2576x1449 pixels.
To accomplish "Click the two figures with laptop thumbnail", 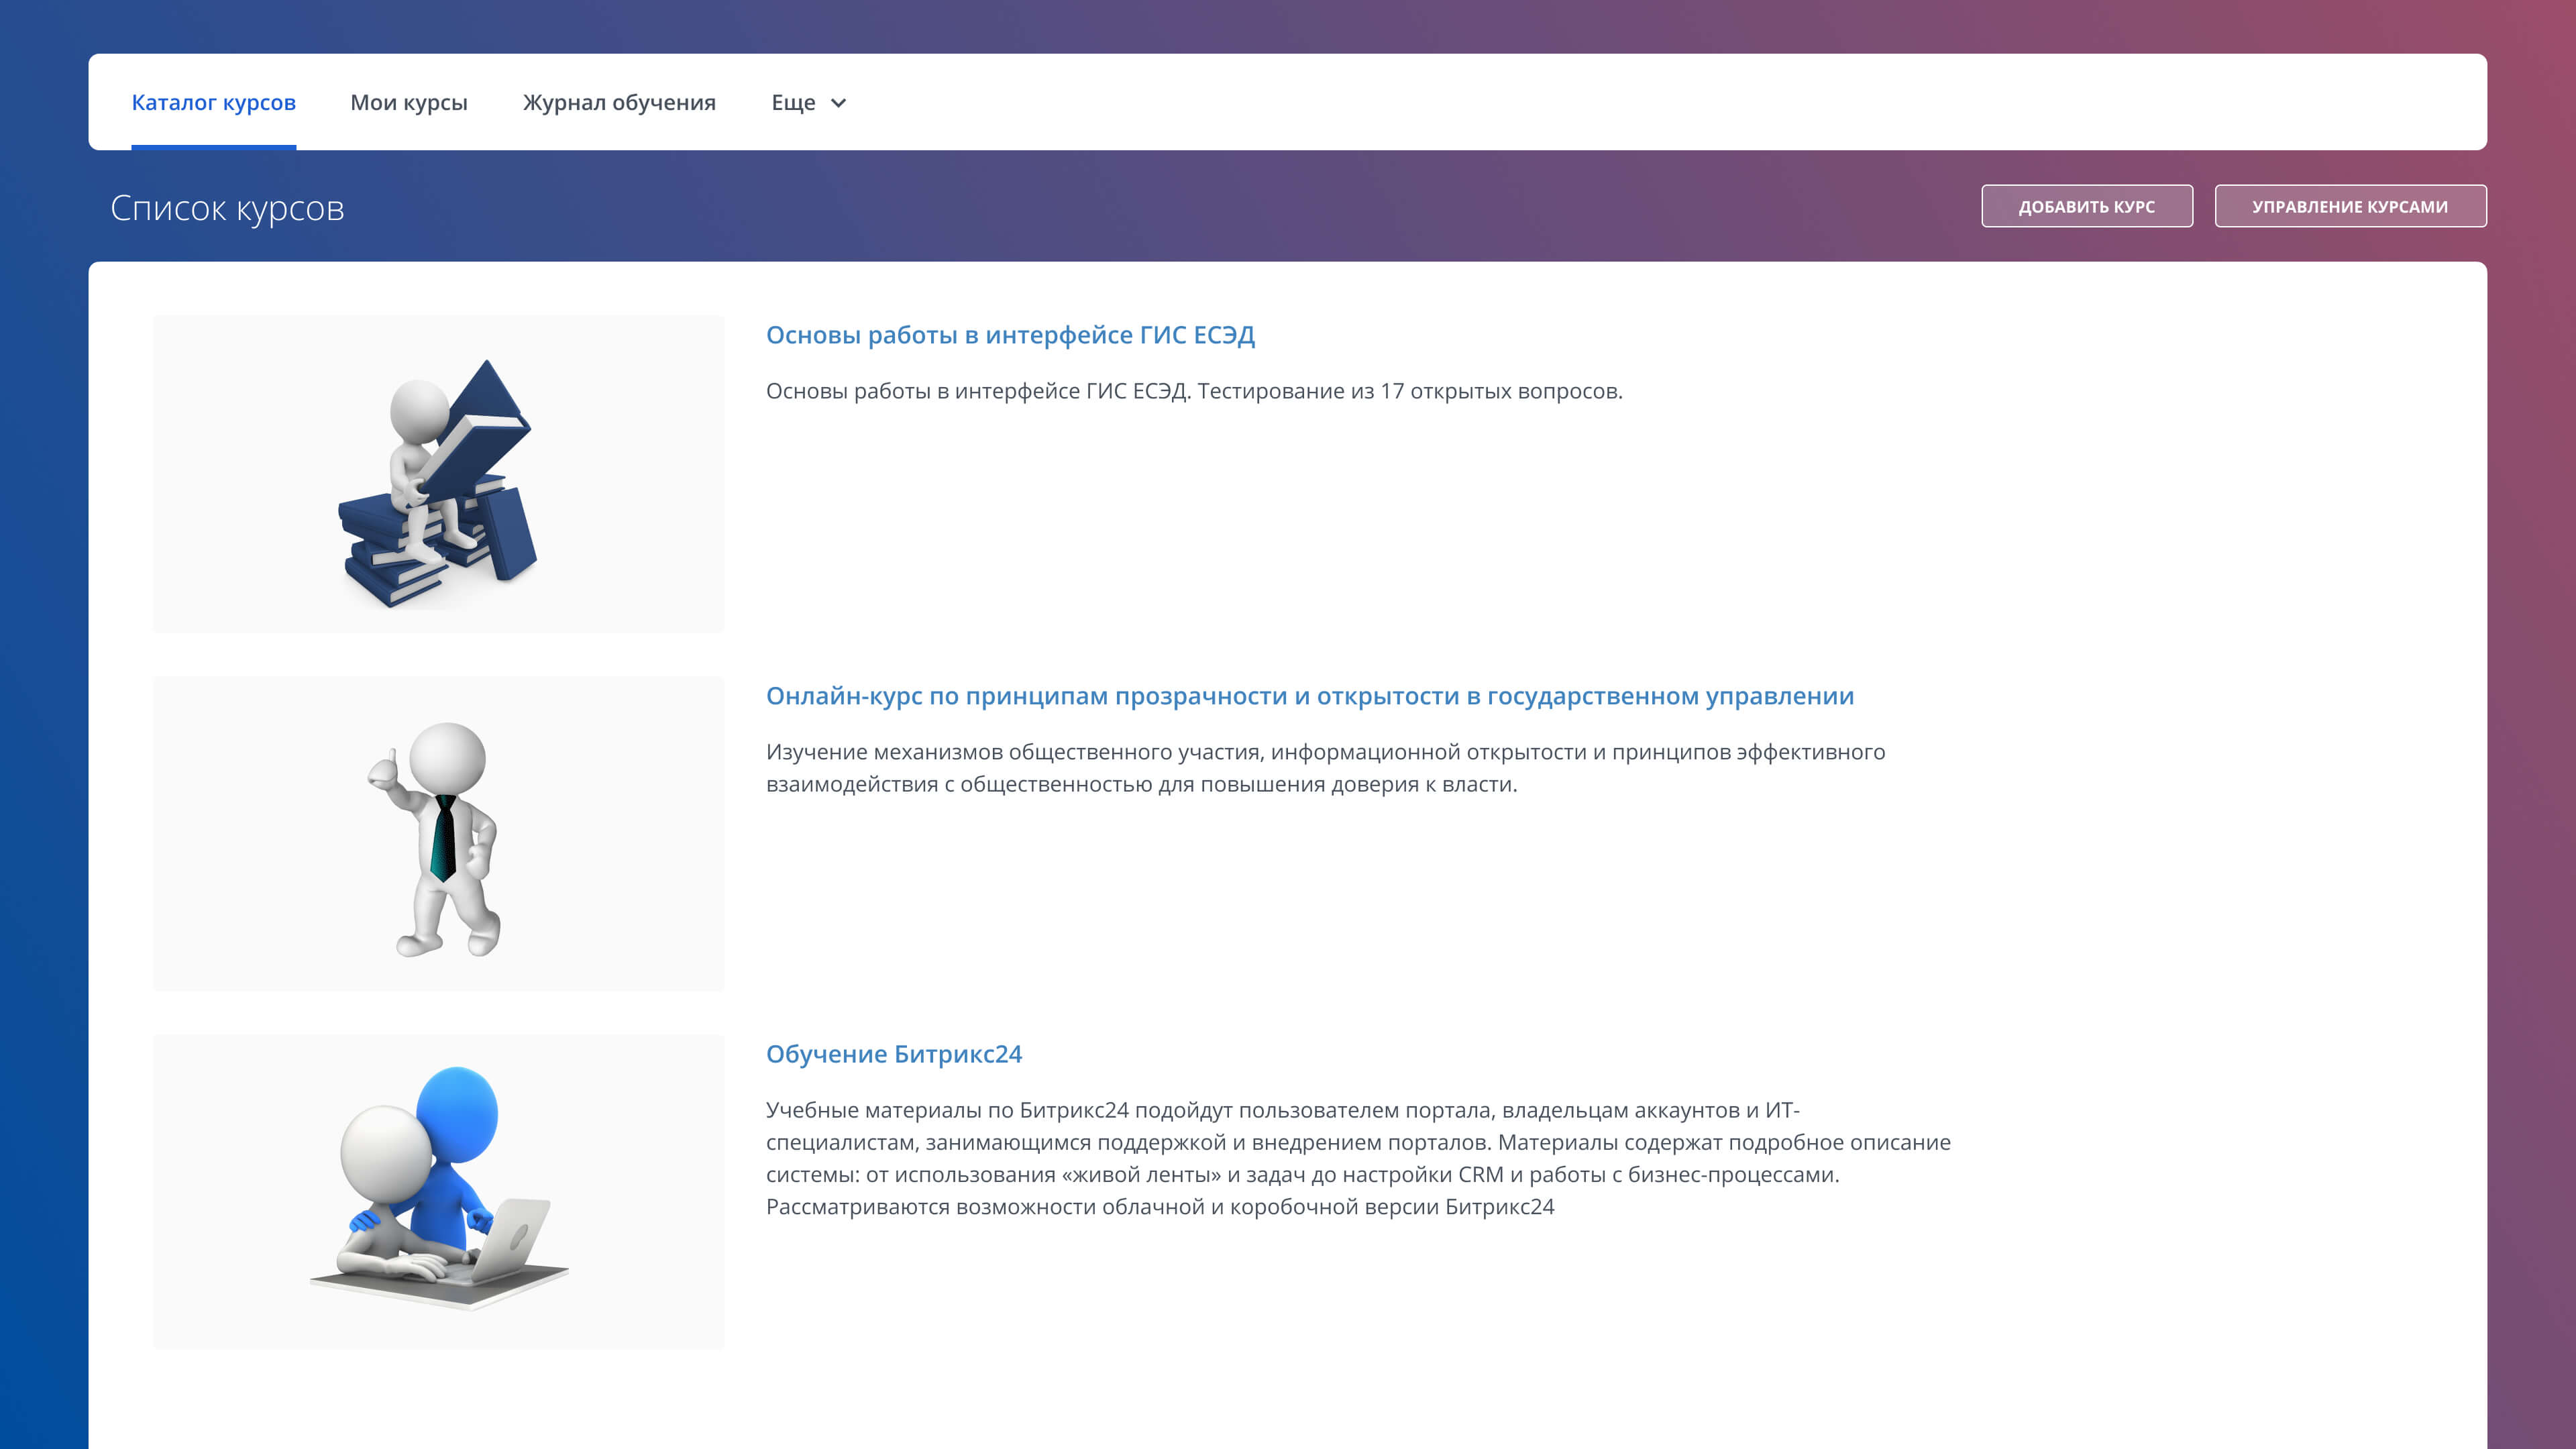I will click(438, 1191).
